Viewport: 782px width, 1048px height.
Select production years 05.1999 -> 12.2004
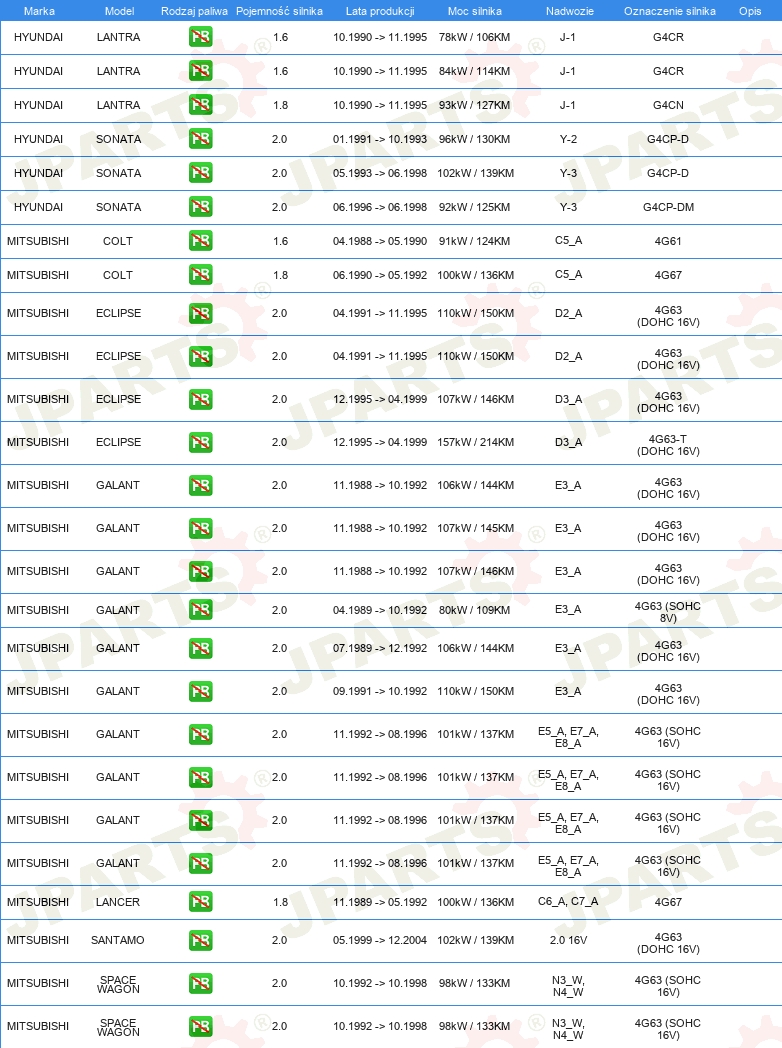click(380, 940)
